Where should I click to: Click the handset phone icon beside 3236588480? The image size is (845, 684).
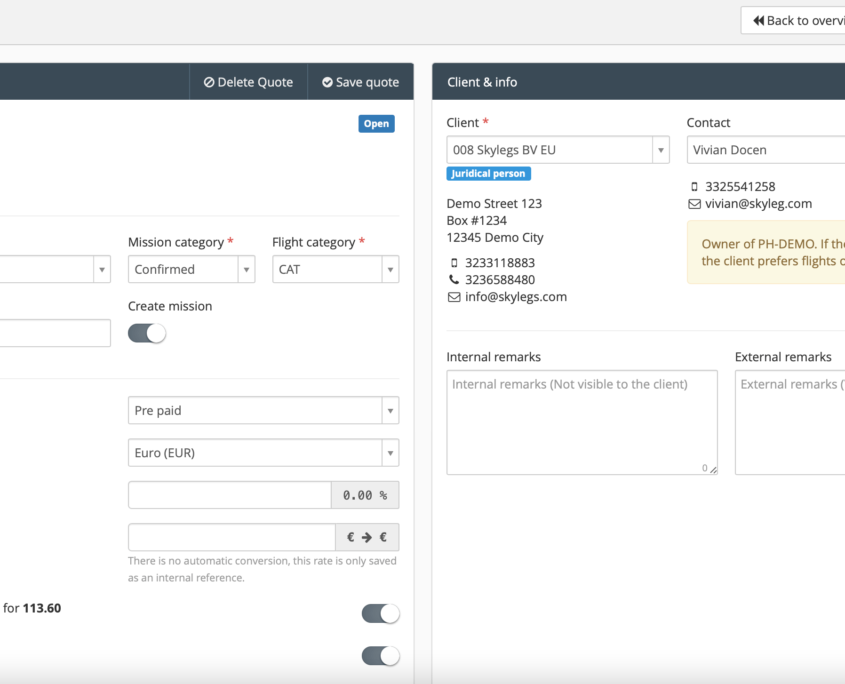(x=453, y=279)
